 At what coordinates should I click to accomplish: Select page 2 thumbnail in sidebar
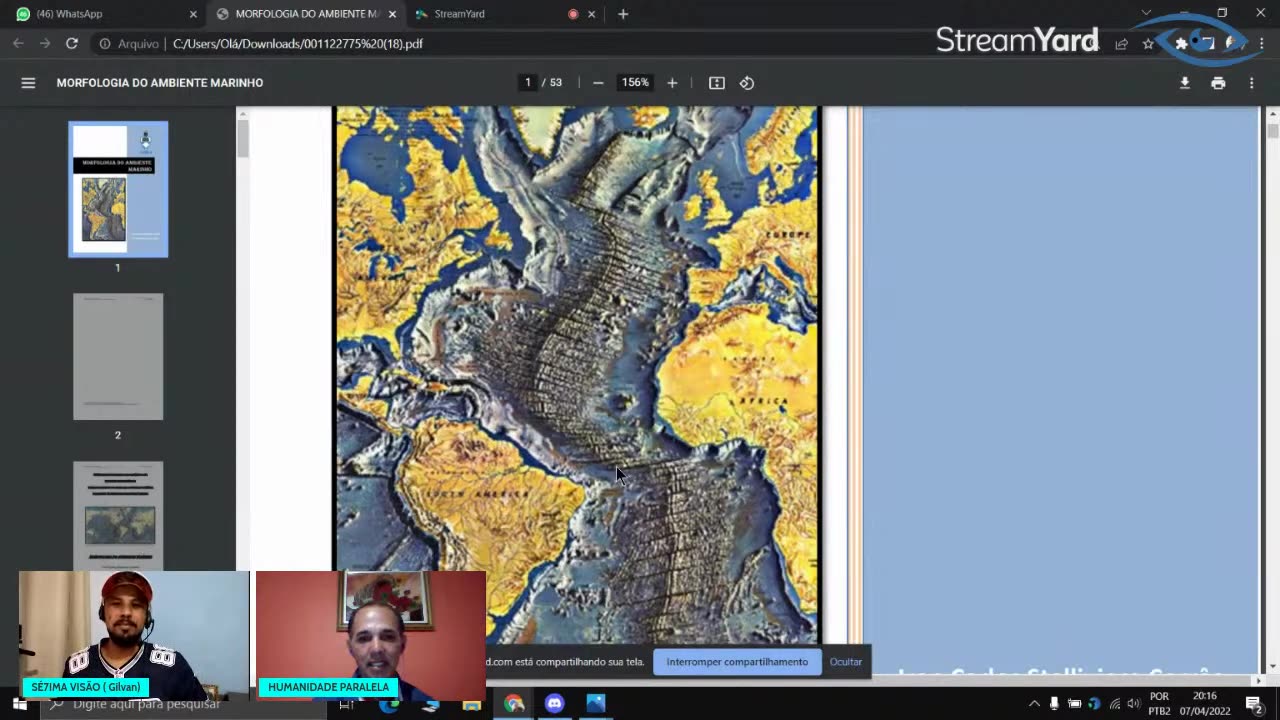tap(118, 357)
